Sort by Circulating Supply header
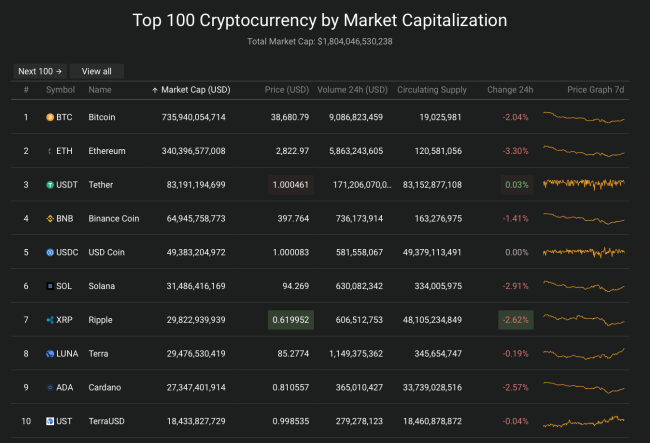 [x=432, y=90]
